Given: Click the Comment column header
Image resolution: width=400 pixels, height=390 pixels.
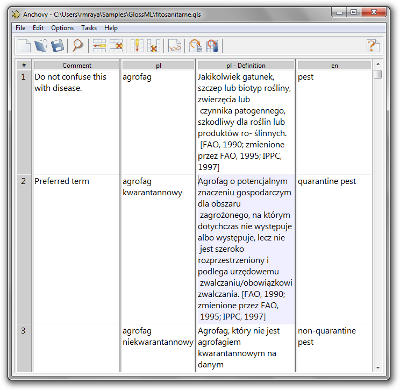Looking at the screenshot, I should (x=76, y=65).
